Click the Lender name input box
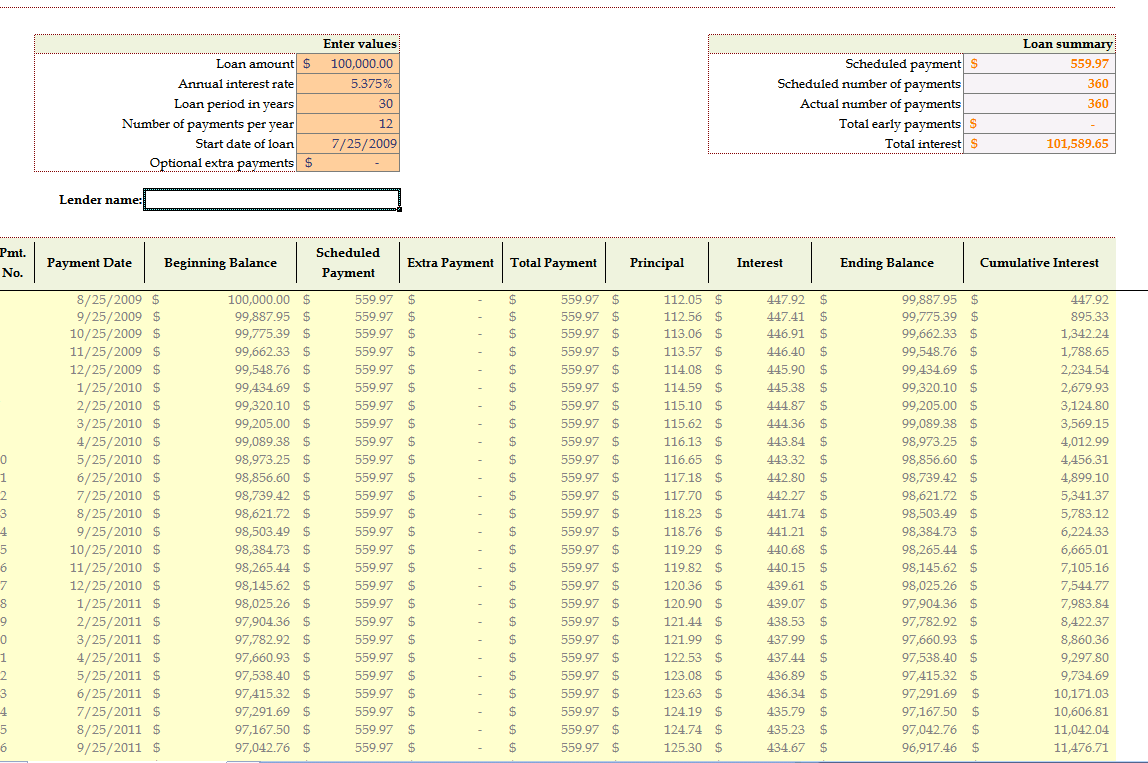This screenshot has height=763, width=1148. click(272, 199)
